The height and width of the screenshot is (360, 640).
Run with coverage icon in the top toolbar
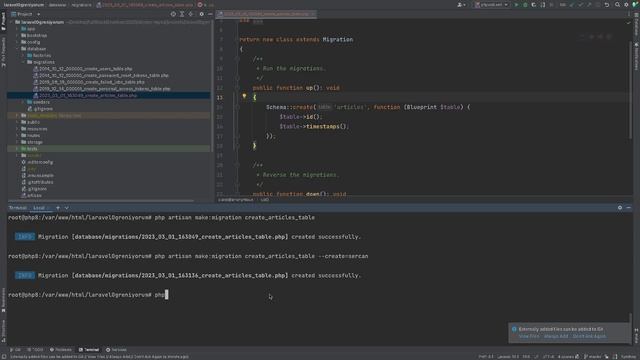coord(534,4)
